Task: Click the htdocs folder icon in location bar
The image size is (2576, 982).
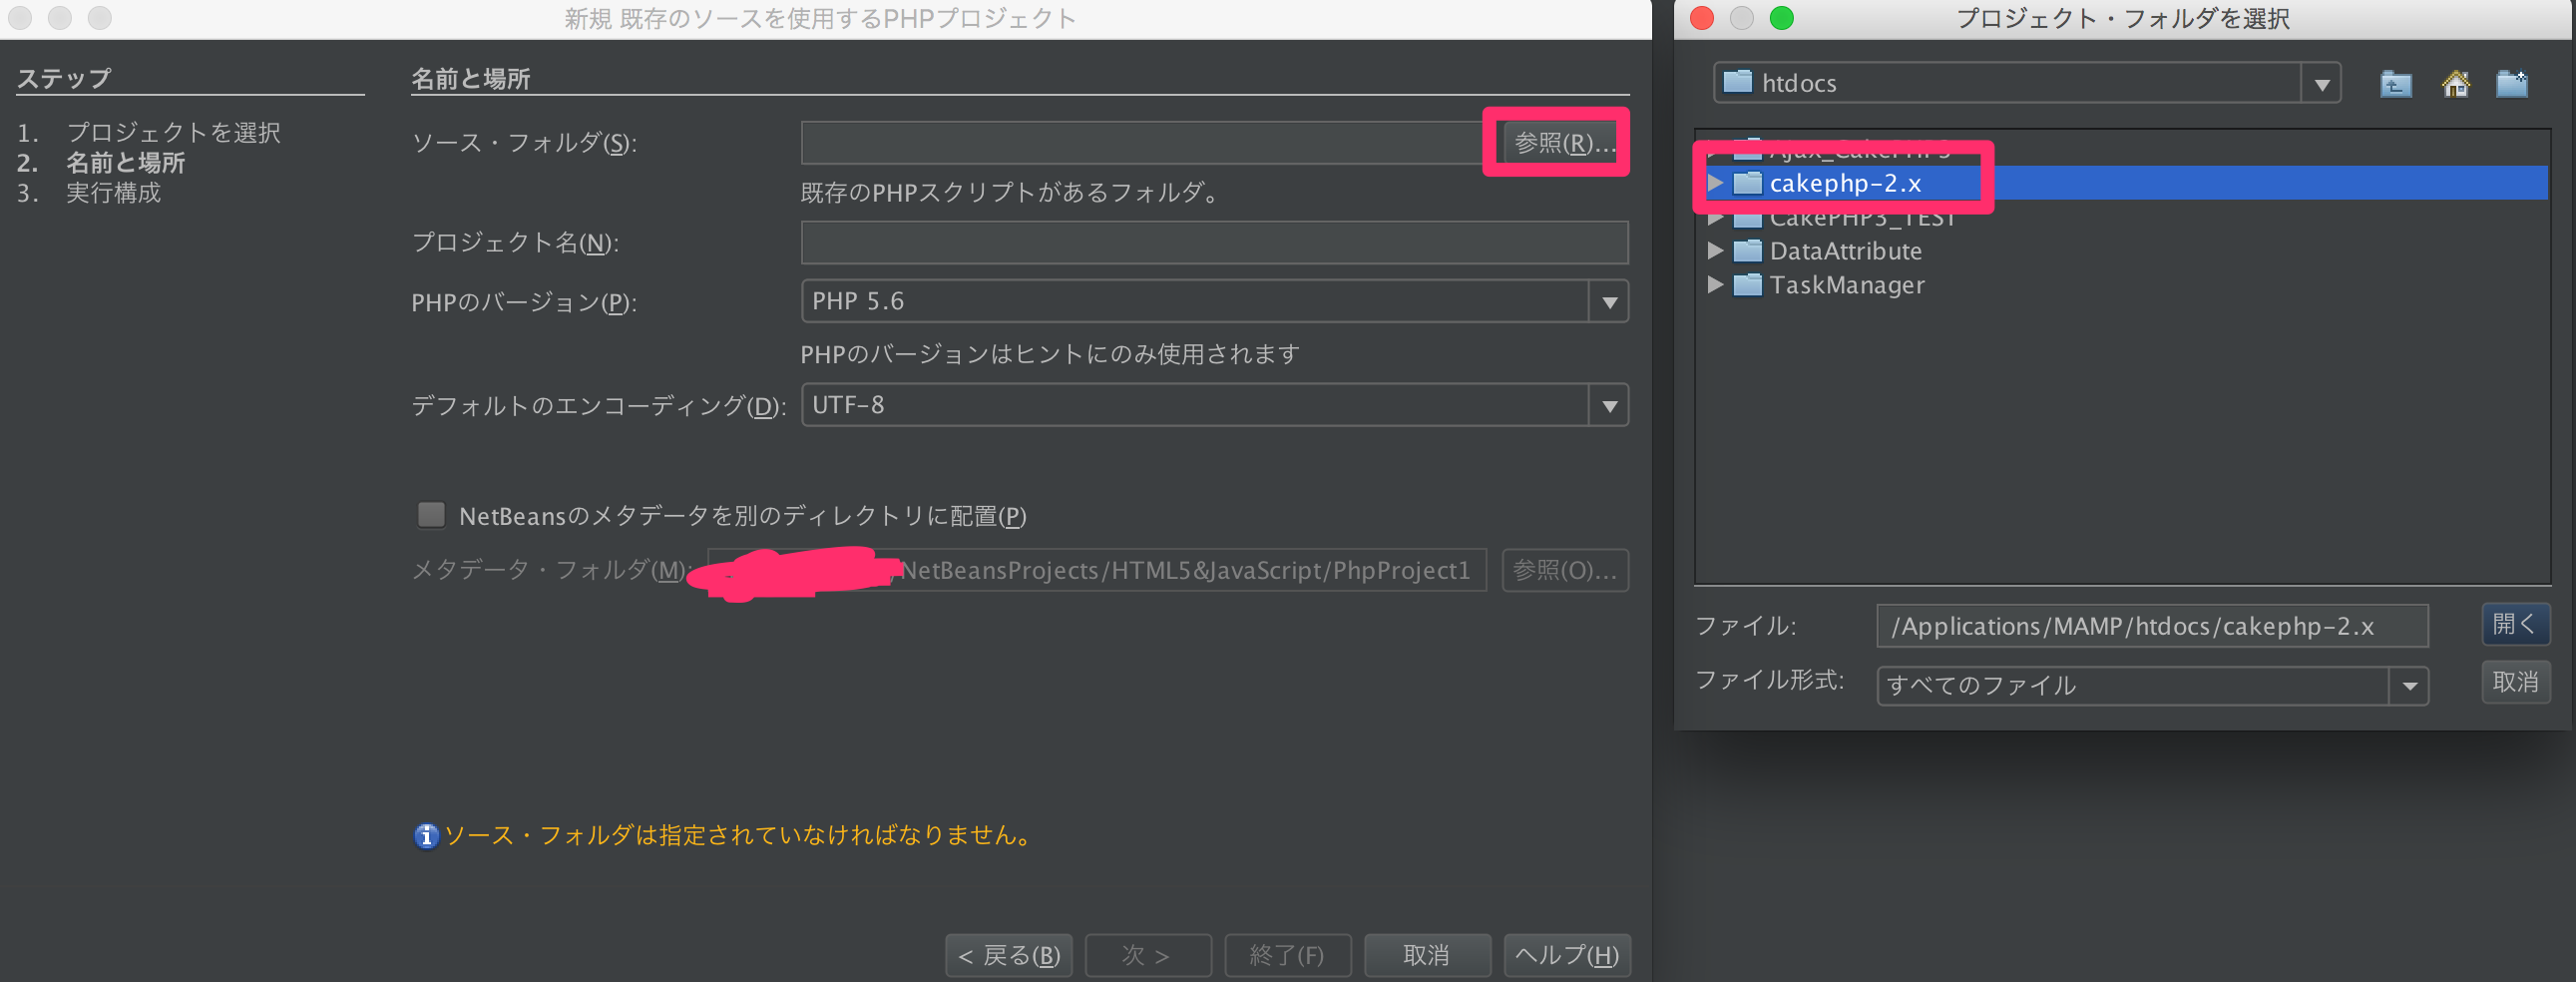Action: (1737, 83)
